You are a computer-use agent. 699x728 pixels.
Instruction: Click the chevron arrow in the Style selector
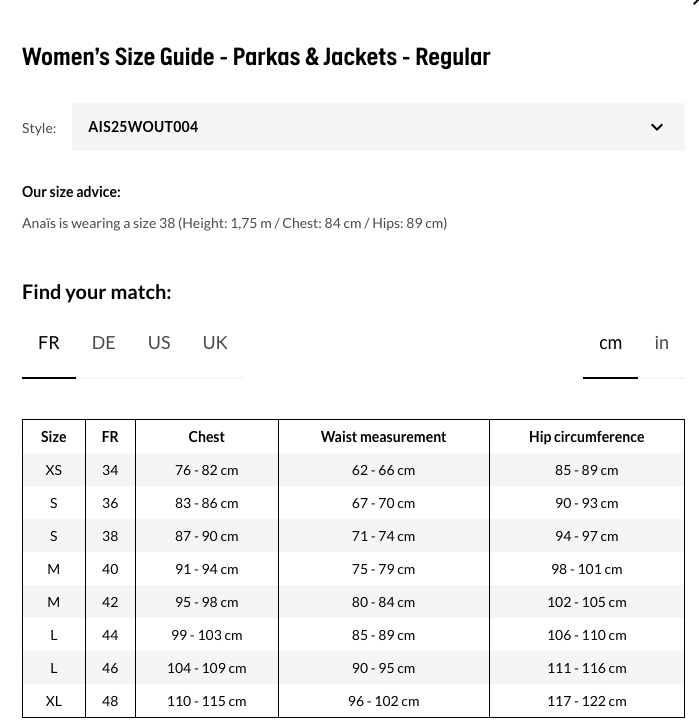pyautogui.click(x=657, y=127)
